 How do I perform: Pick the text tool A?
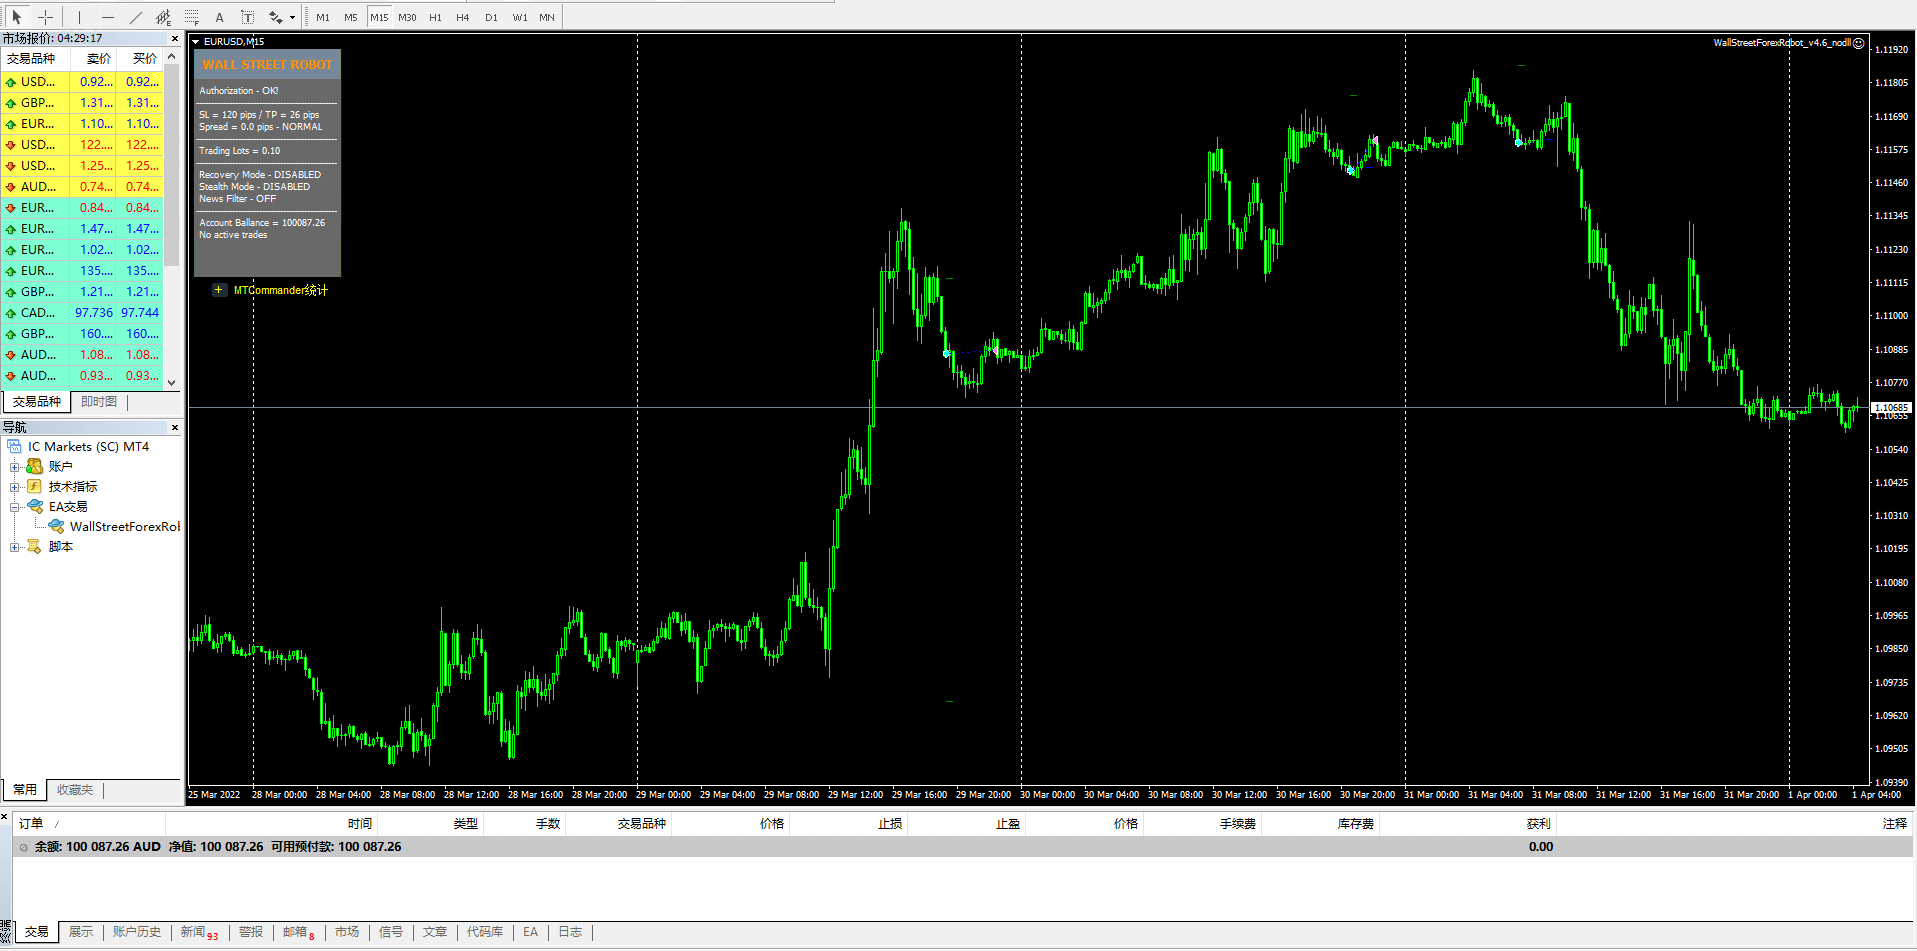point(219,17)
